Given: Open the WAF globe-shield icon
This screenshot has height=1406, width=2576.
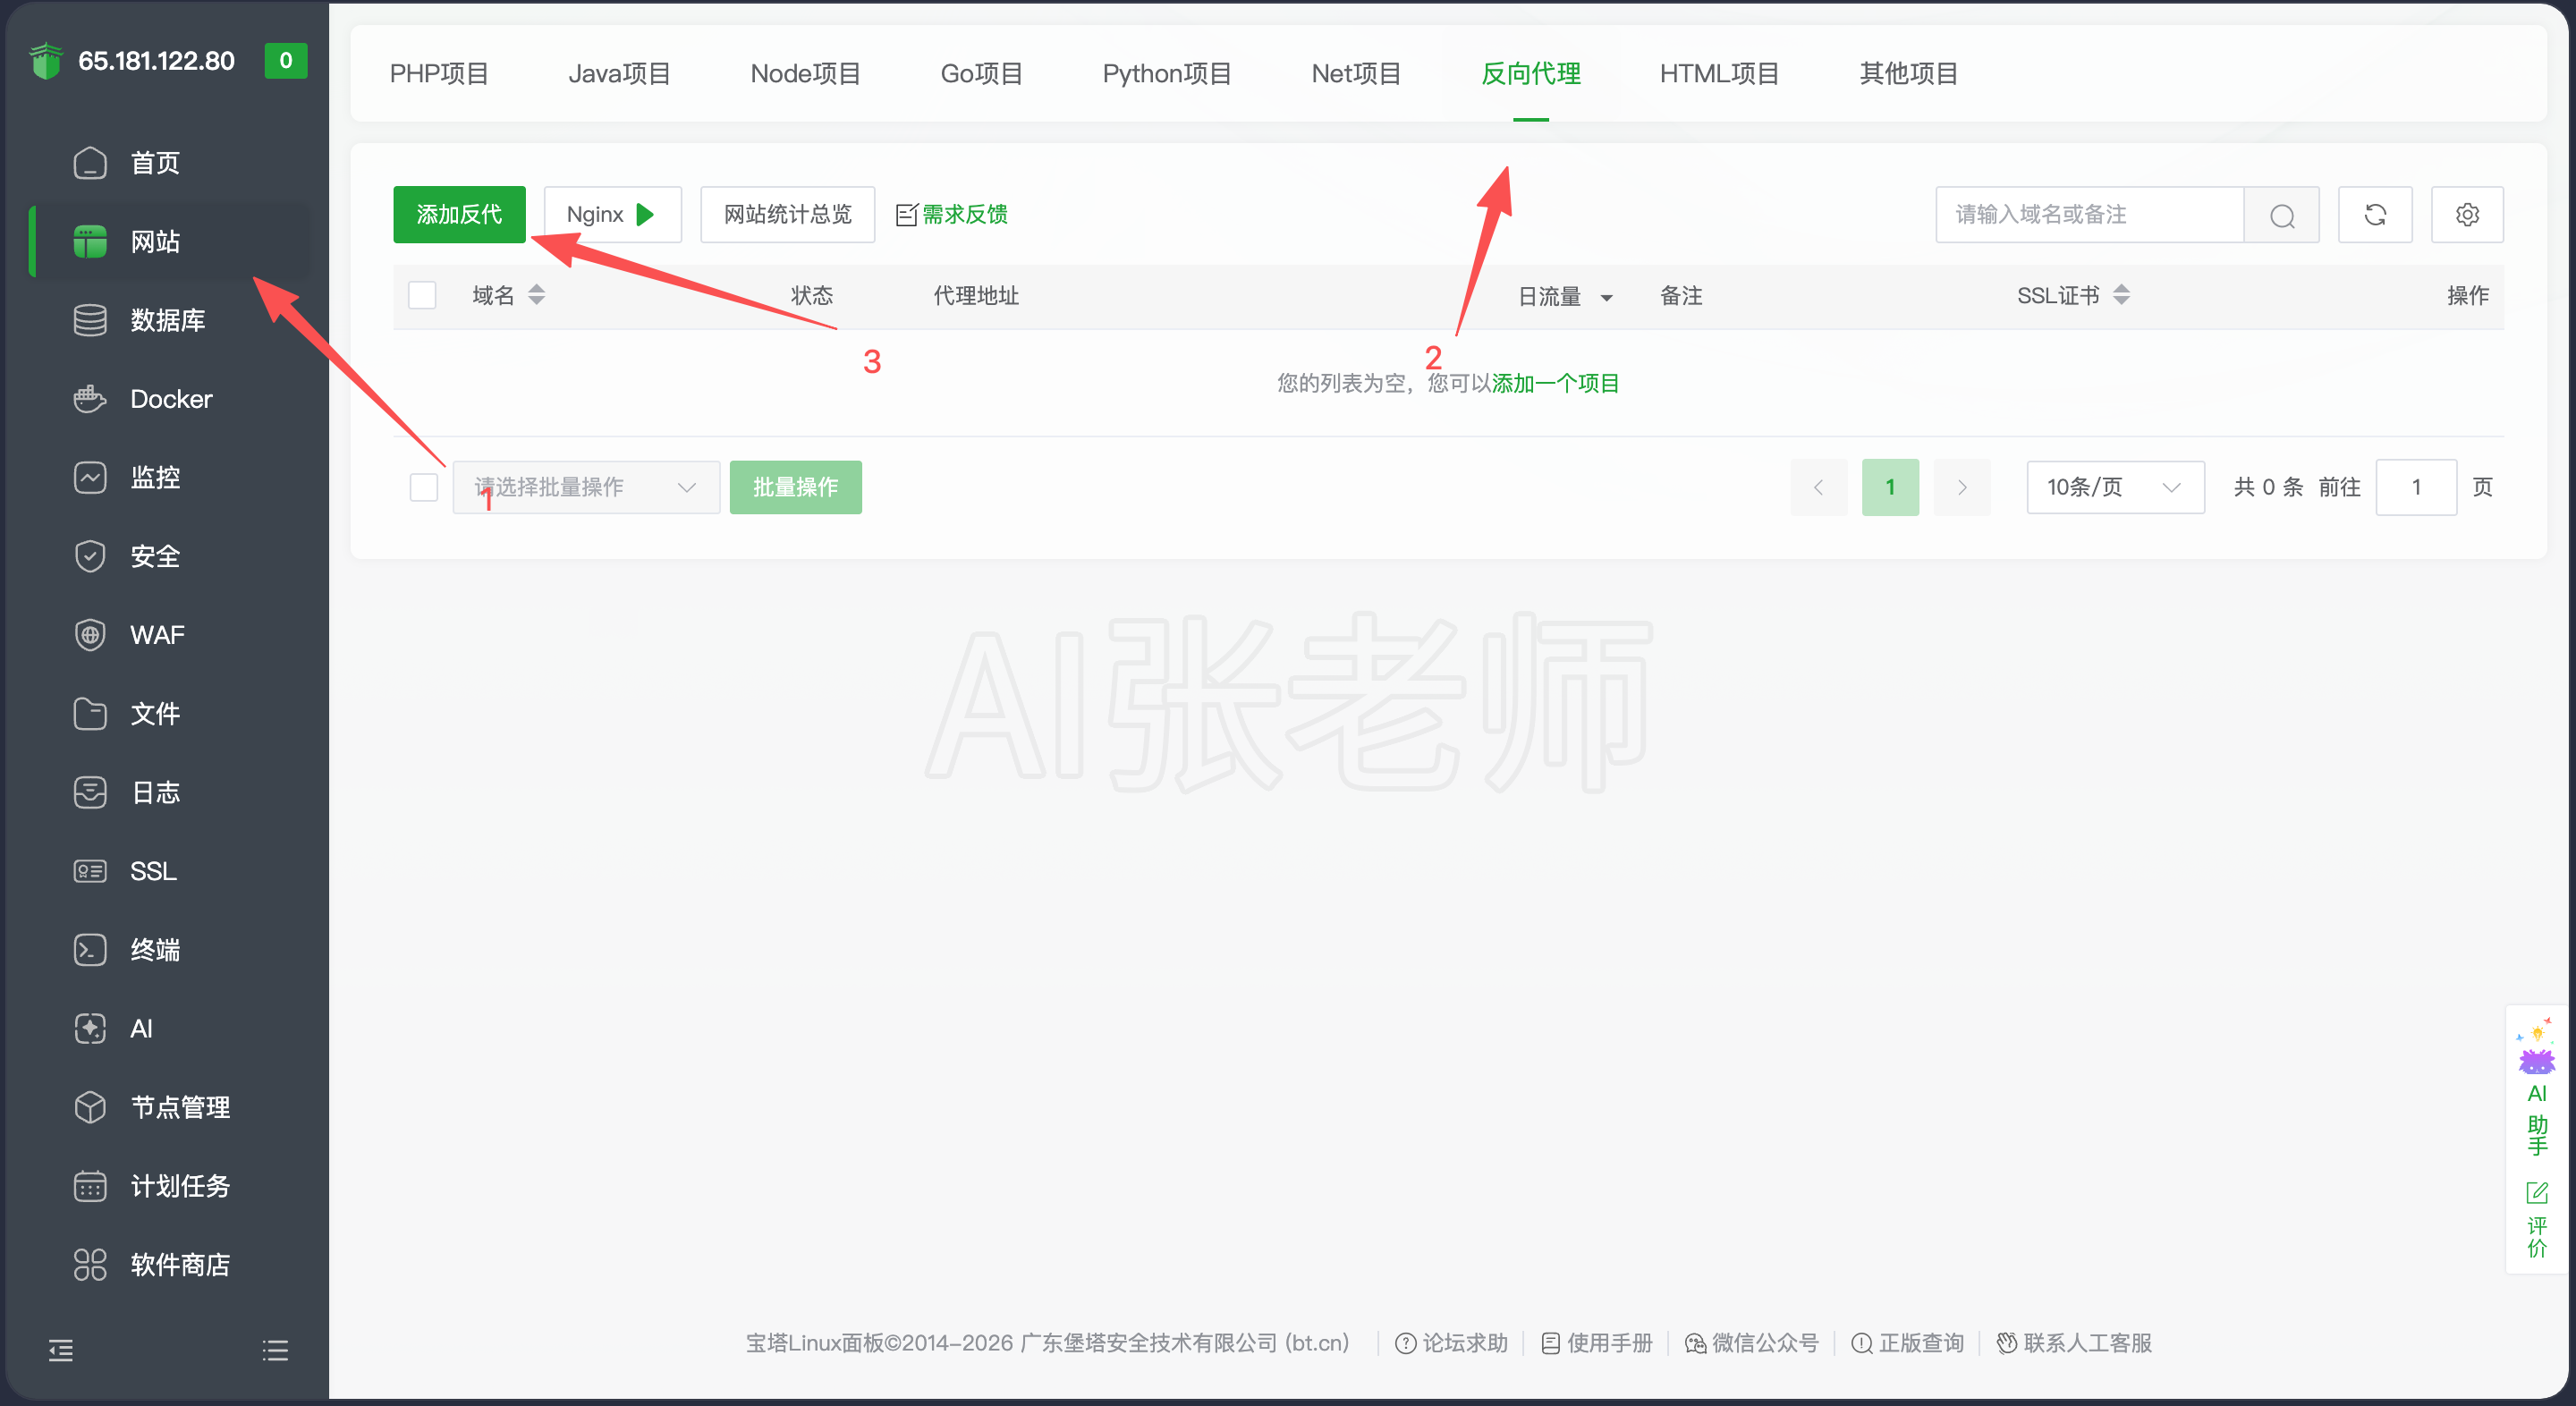Looking at the screenshot, I should (90, 635).
